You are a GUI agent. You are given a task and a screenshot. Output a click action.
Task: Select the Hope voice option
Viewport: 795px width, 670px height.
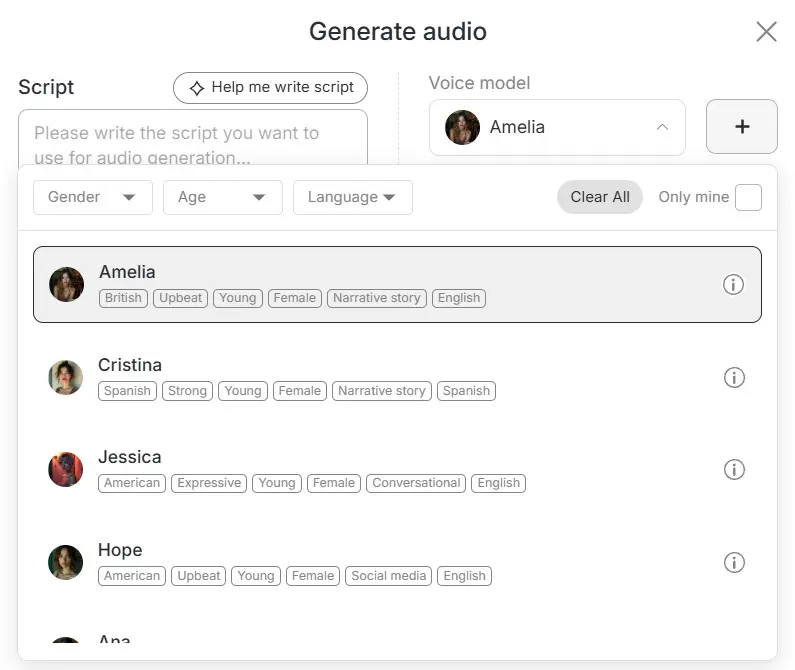point(120,550)
